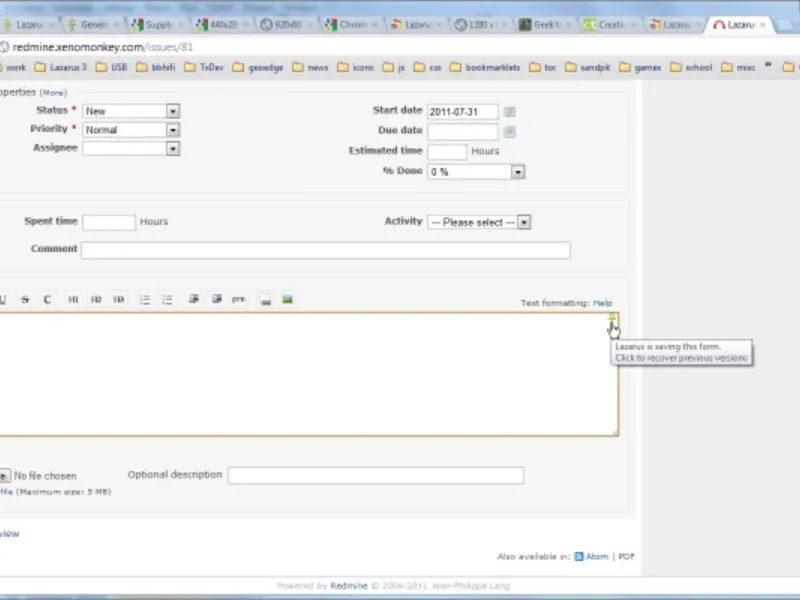Viewport: 800px width, 600px height.
Task: Open the Activity Please select dropdown
Action: (479, 222)
